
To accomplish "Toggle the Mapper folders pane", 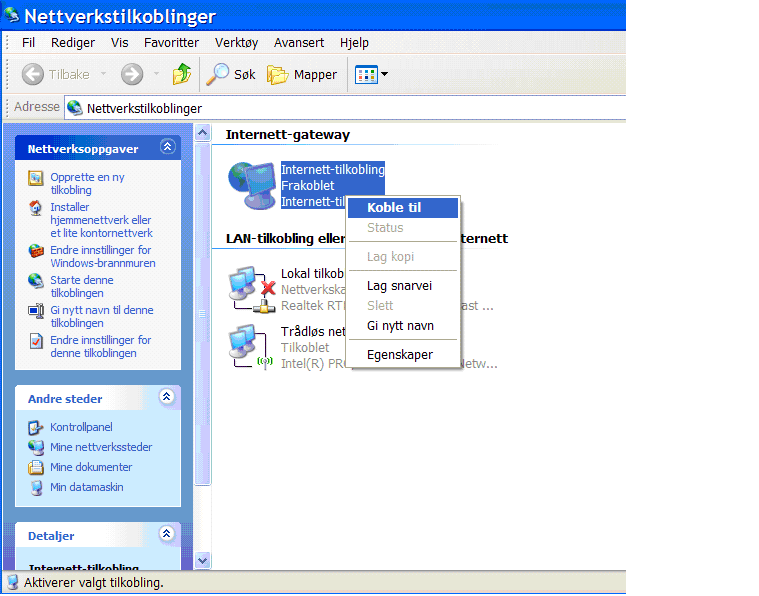I will pos(302,75).
